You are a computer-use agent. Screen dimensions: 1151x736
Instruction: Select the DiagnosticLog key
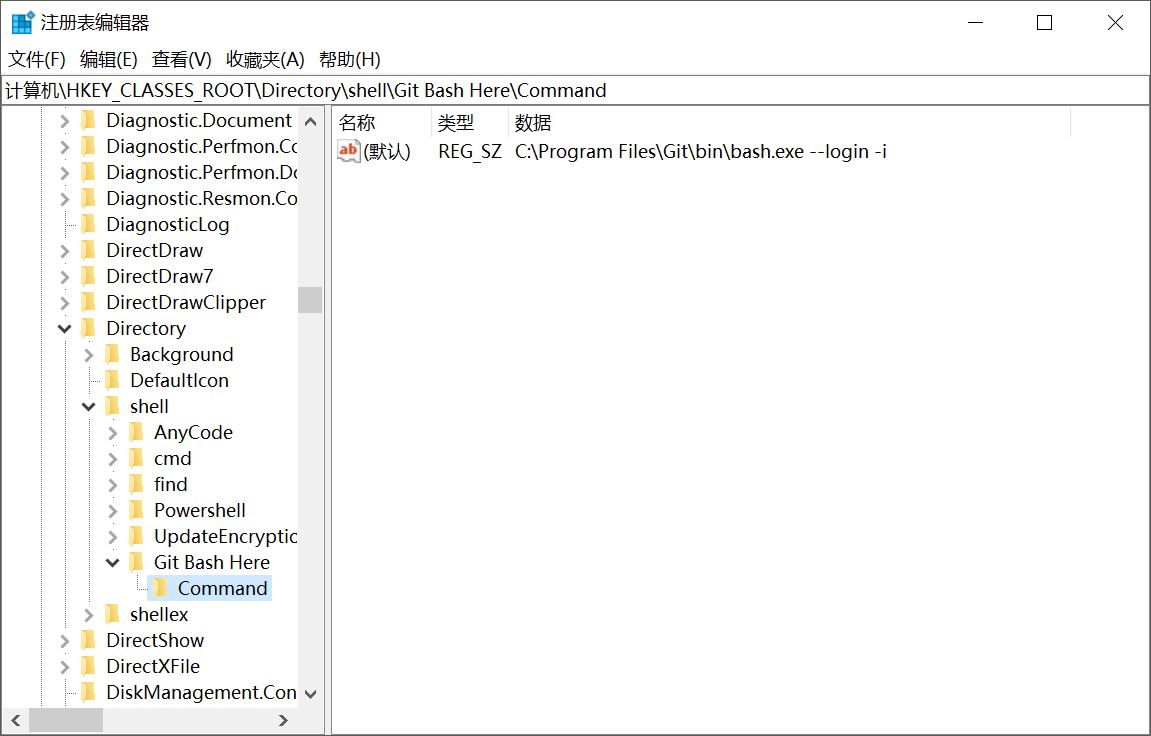167,224
